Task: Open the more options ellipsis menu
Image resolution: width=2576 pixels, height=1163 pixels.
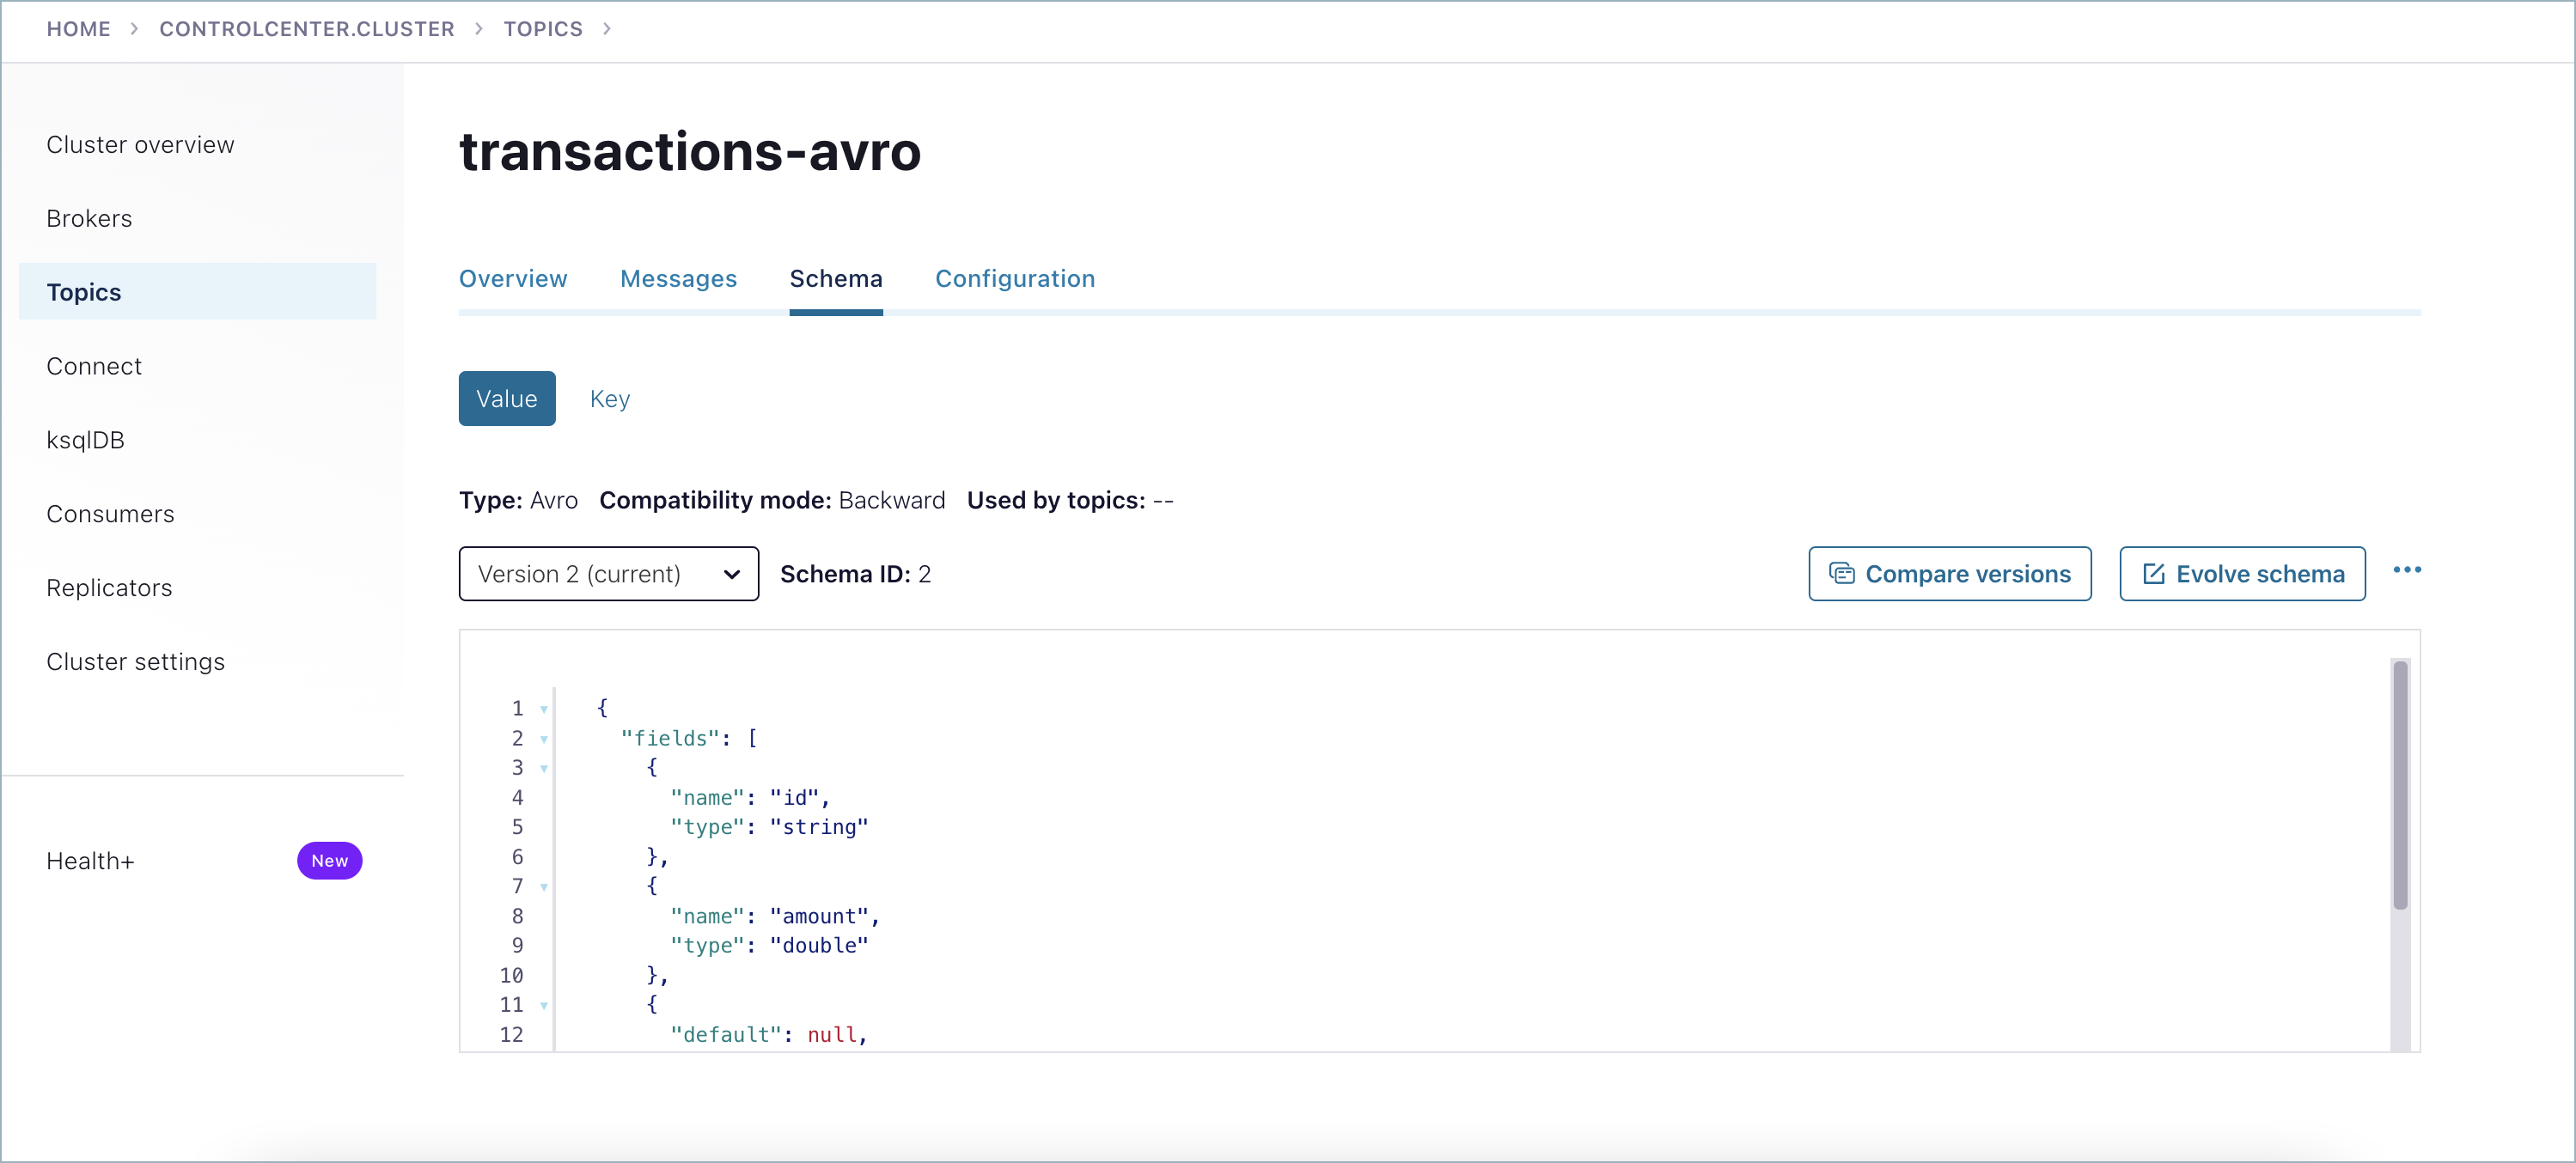Action: [2408, 571]
